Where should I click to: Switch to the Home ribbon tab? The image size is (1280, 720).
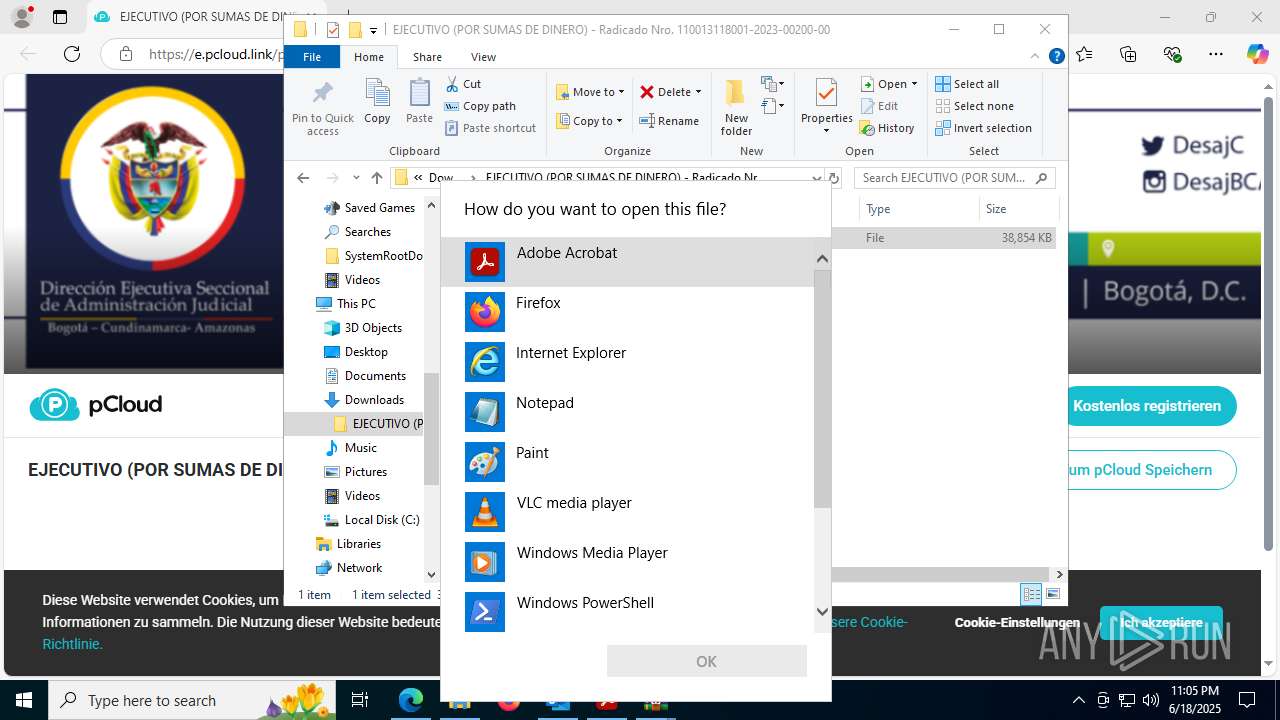pos(368,57)
